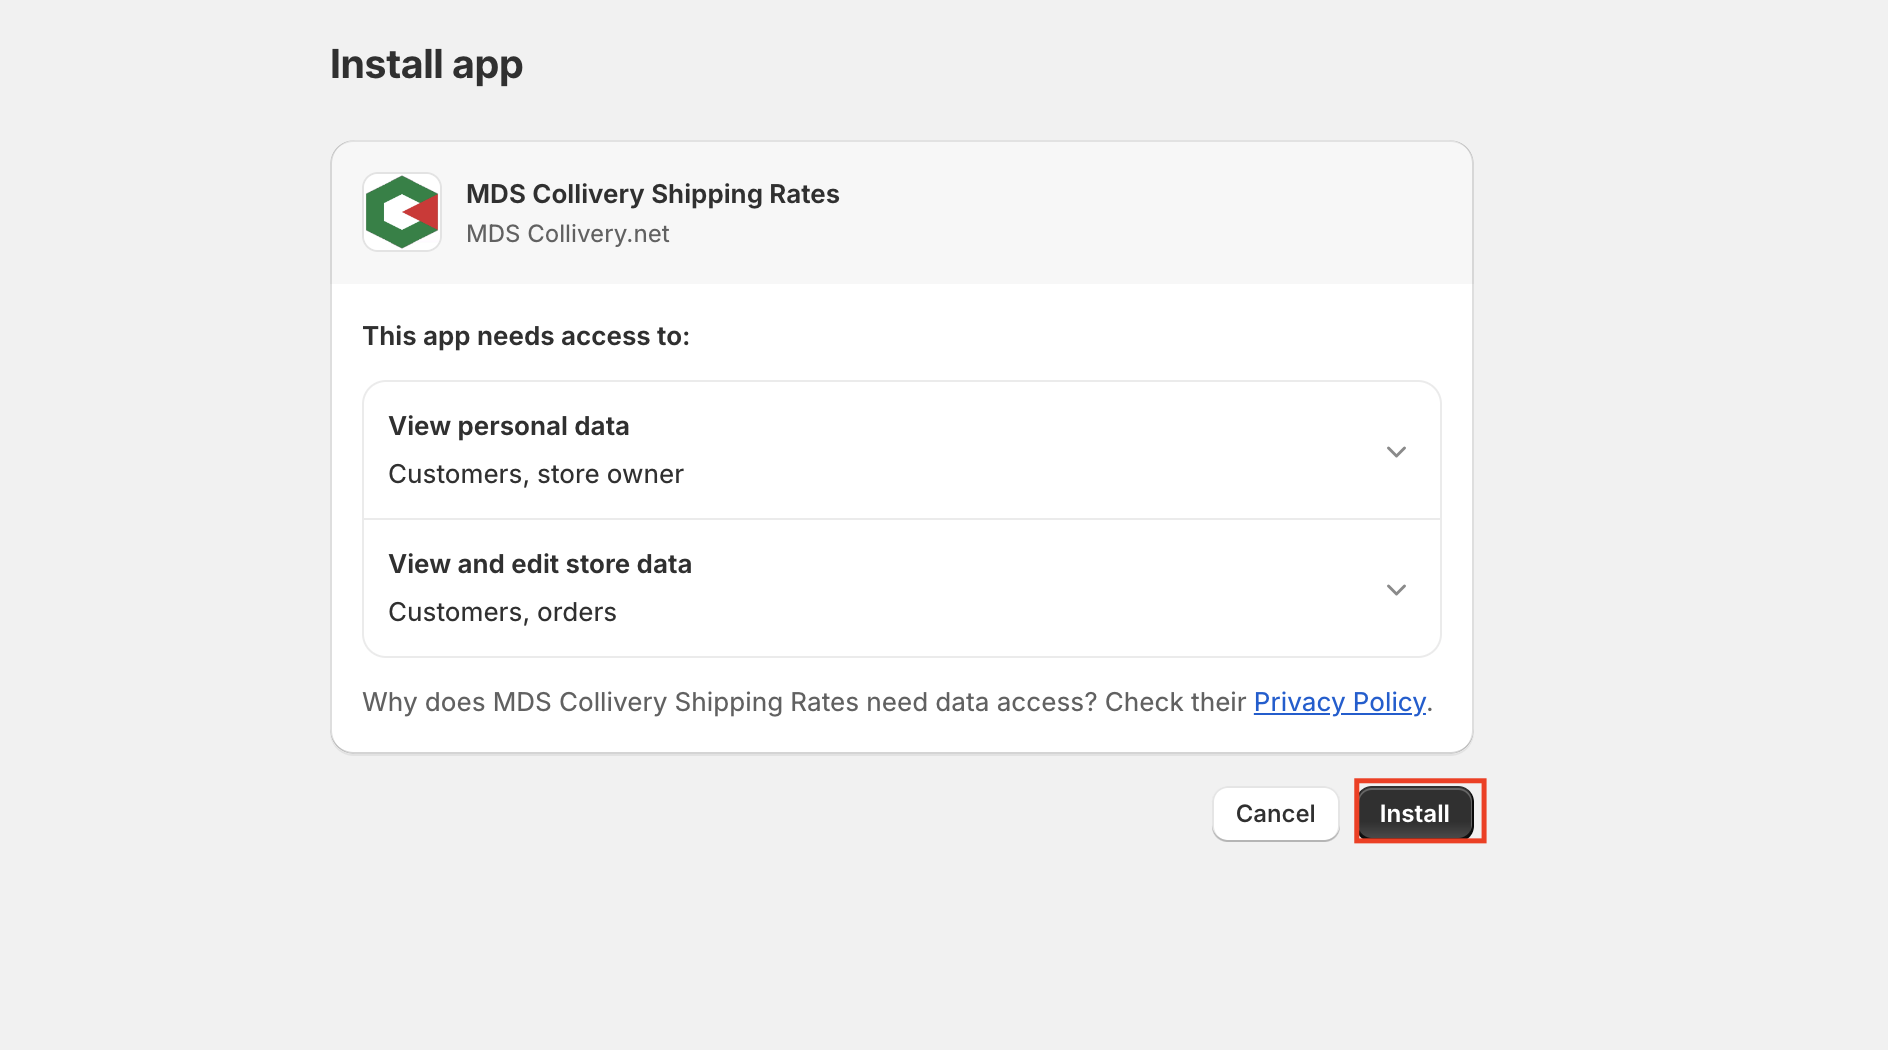Open the Privacy Policy link
Image resolution: width=1888 pixels, height=1050 pixels.
pos(1339,702)
